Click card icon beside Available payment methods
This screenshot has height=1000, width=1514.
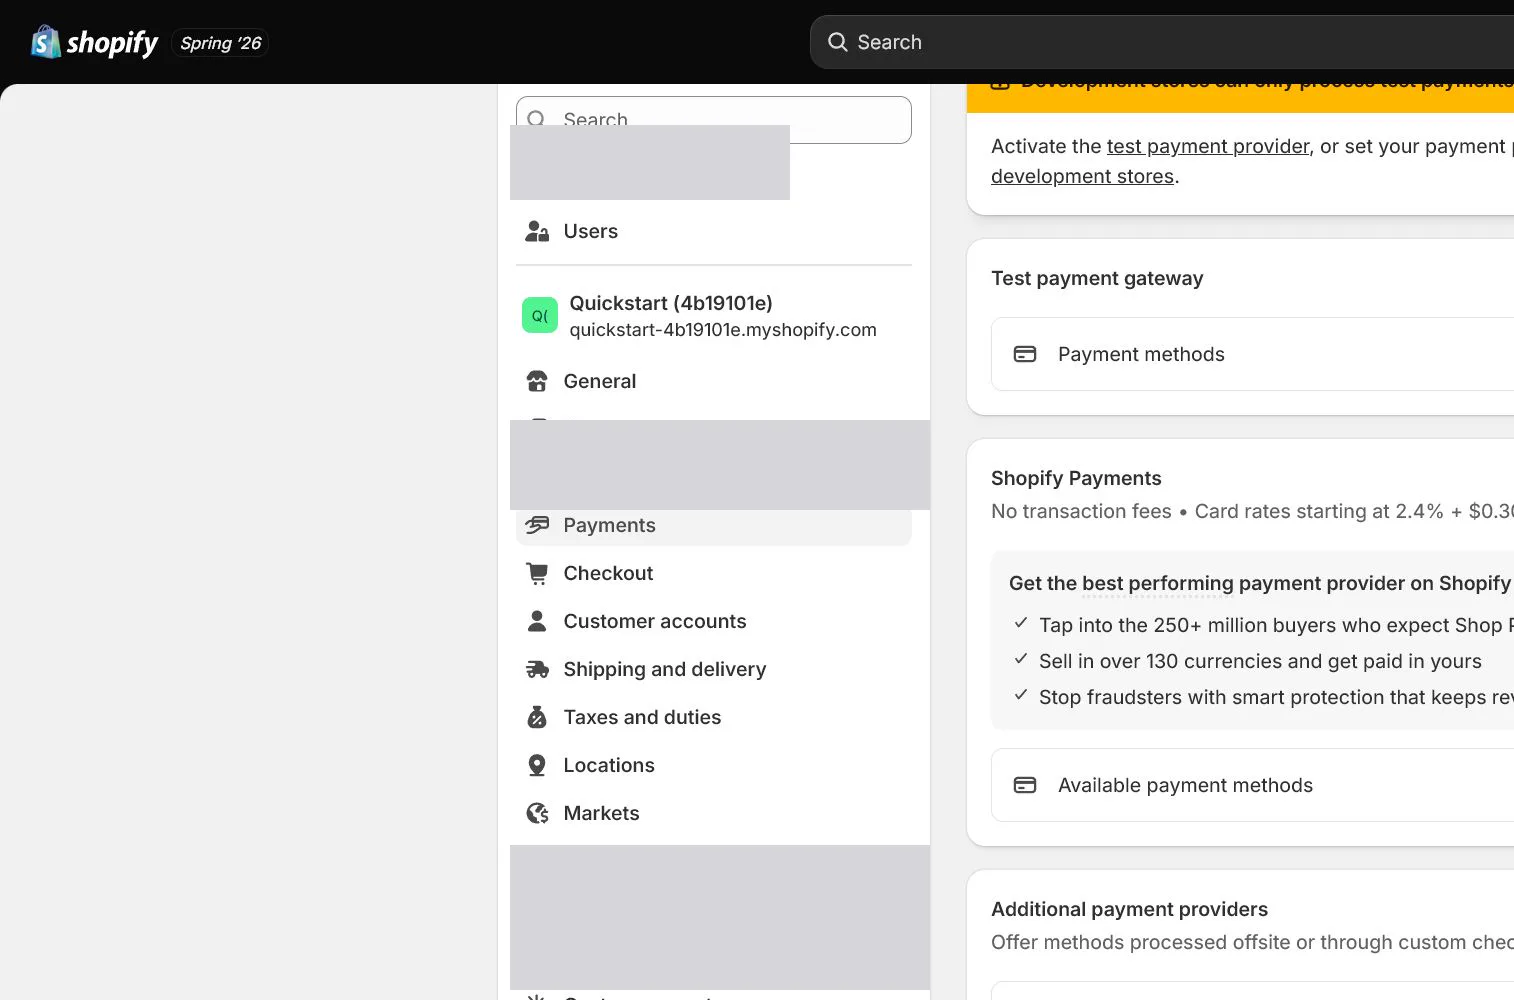[x=1025, y=785]
